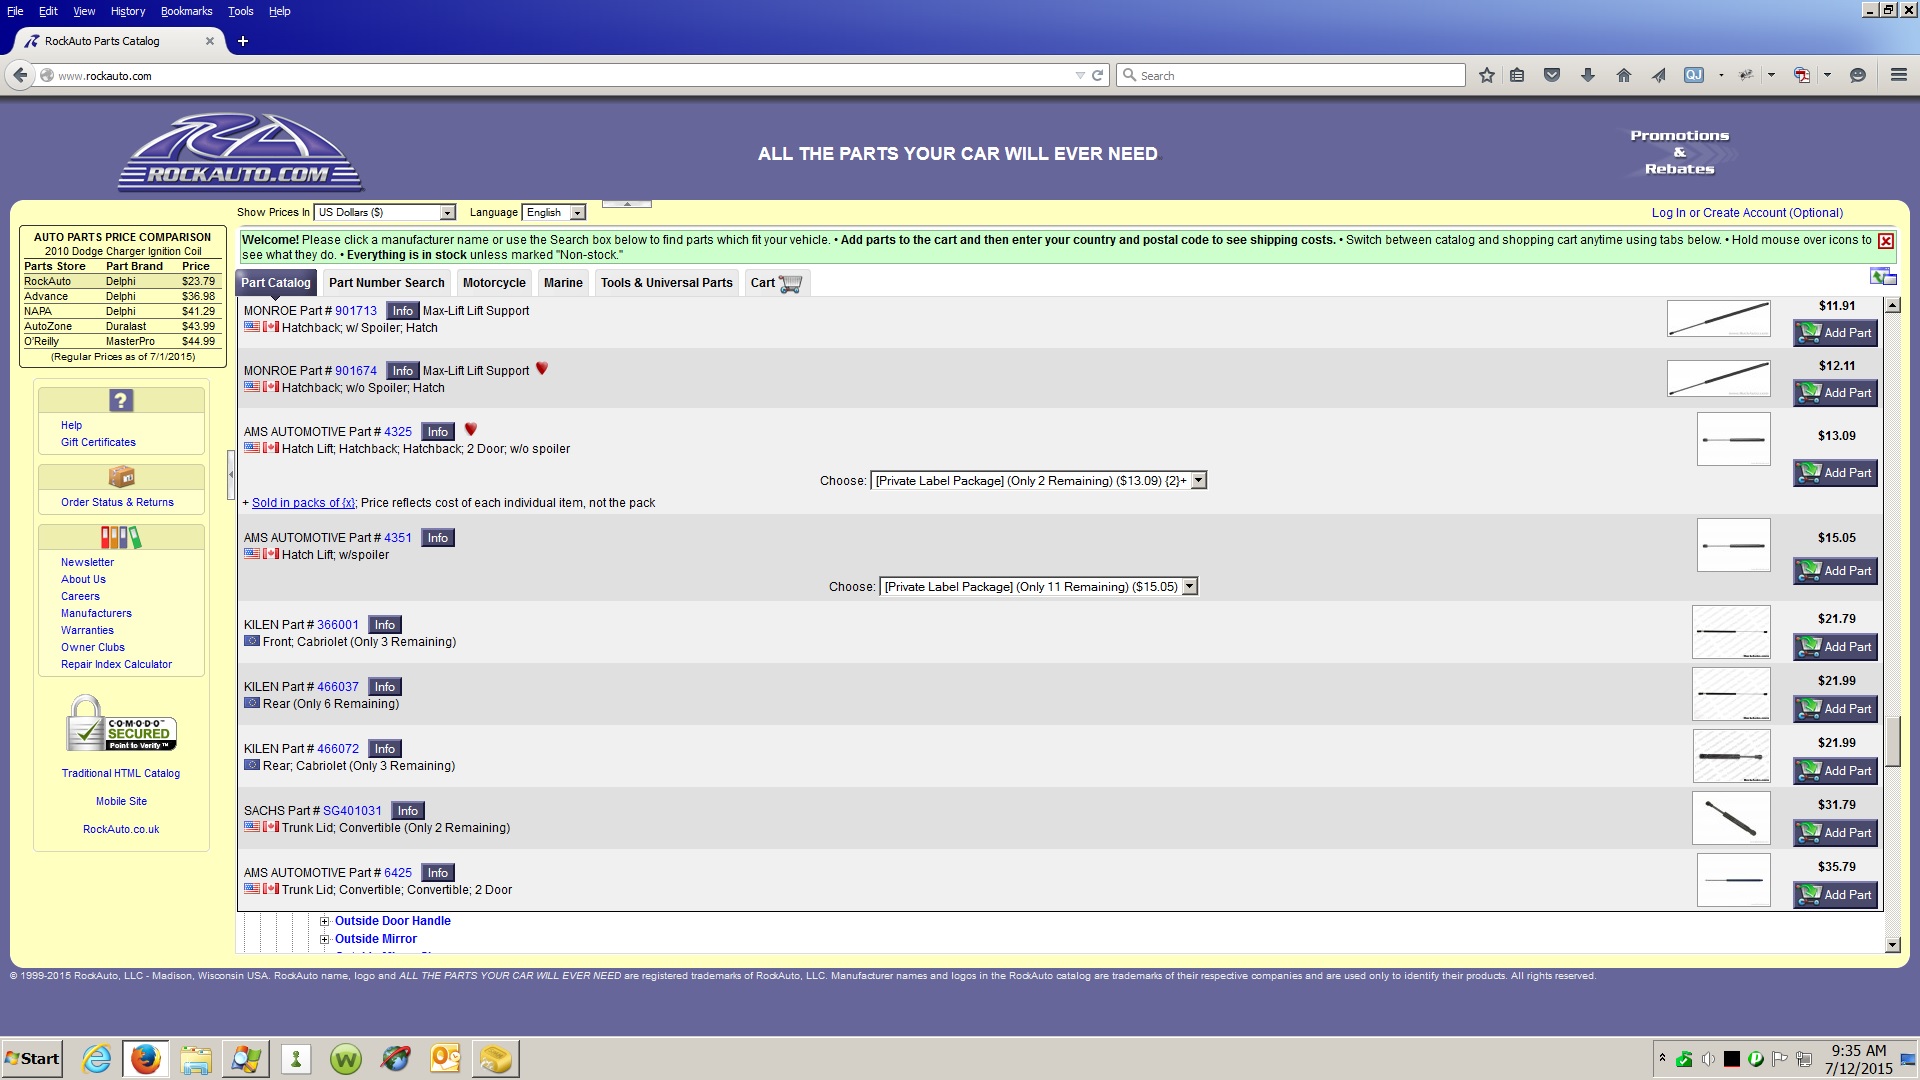This screenshot has width=1920, height=1080.
Task: Click Log In or Create Account link
Action: click(1746, 213)
